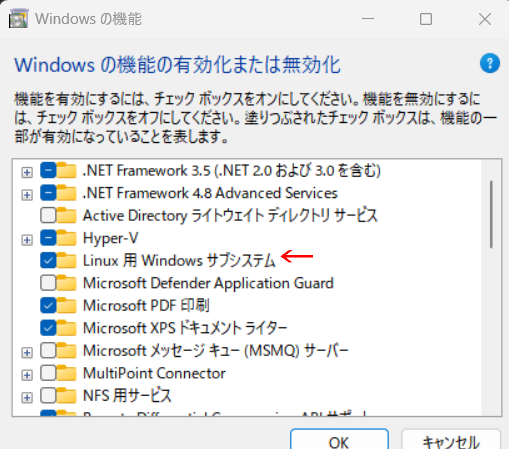Screen dimensions: 509x449
Task: Select Linux 用 Windows サブシステム label
Action: [179, 260]
